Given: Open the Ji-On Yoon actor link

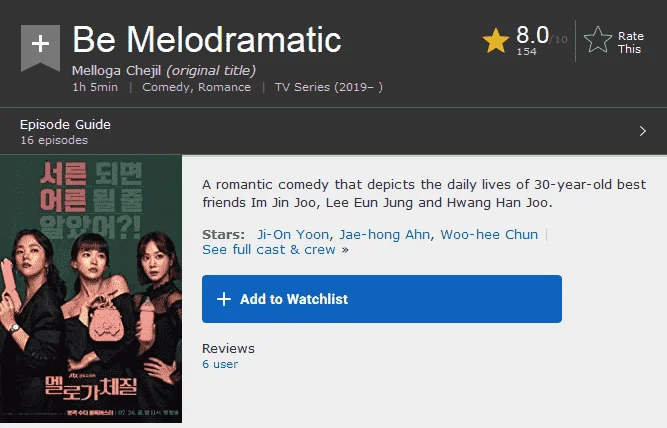Looking at the screenshot, I should [x=293, y=234].
